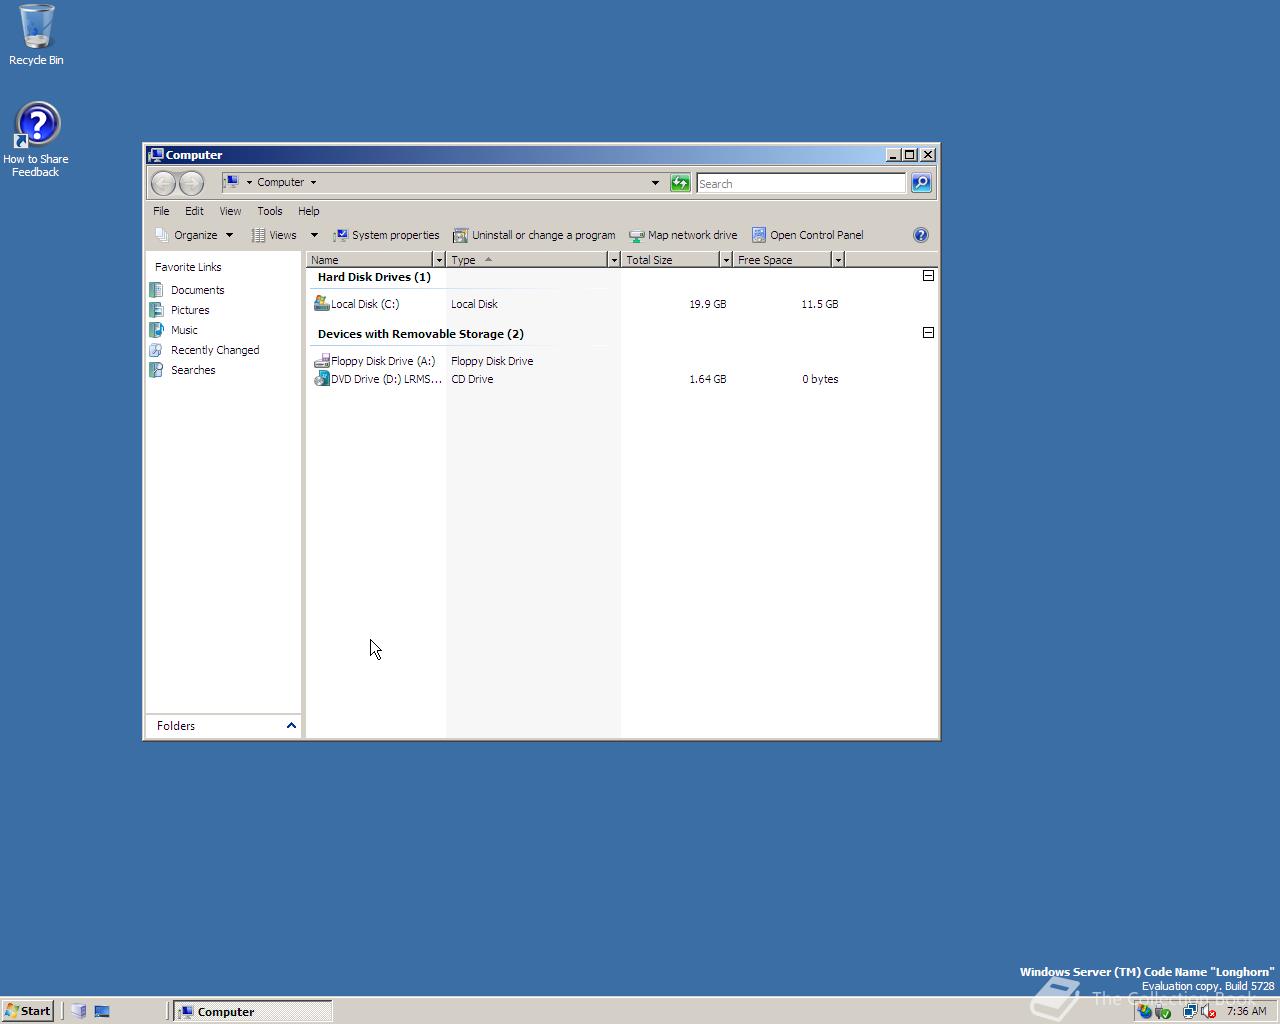
Task: Go forward with the Forward arrow button
Action: tap(191, 183)
